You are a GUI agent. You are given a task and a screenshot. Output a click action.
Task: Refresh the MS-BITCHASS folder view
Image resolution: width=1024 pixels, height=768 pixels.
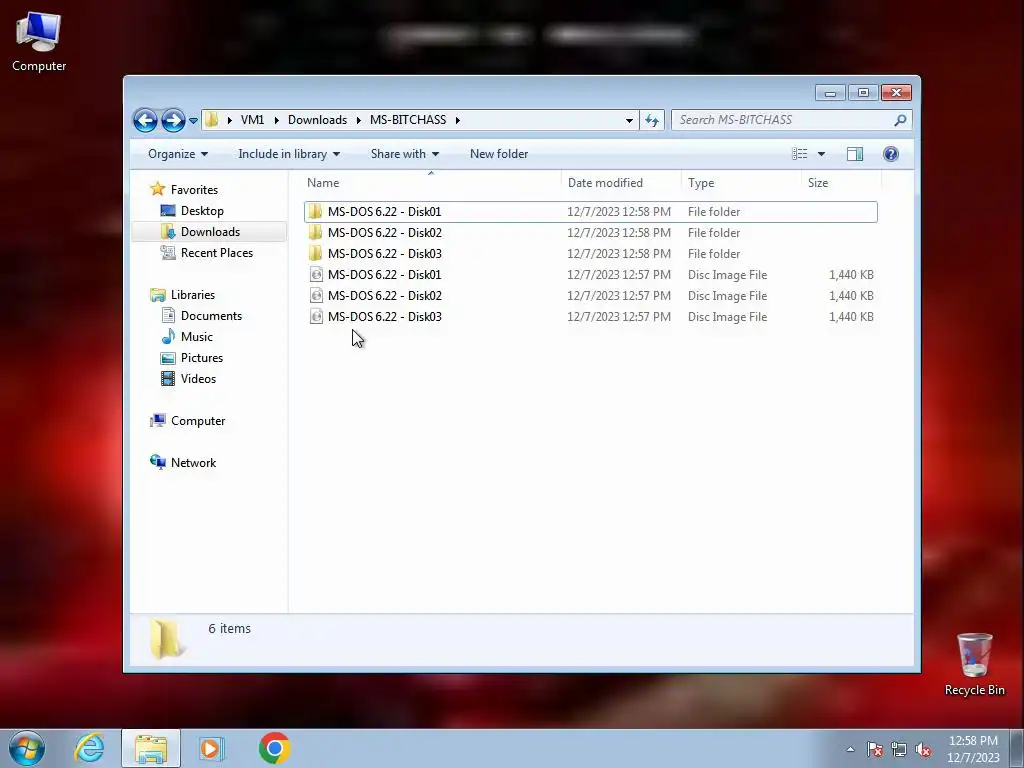coord(652,120)
